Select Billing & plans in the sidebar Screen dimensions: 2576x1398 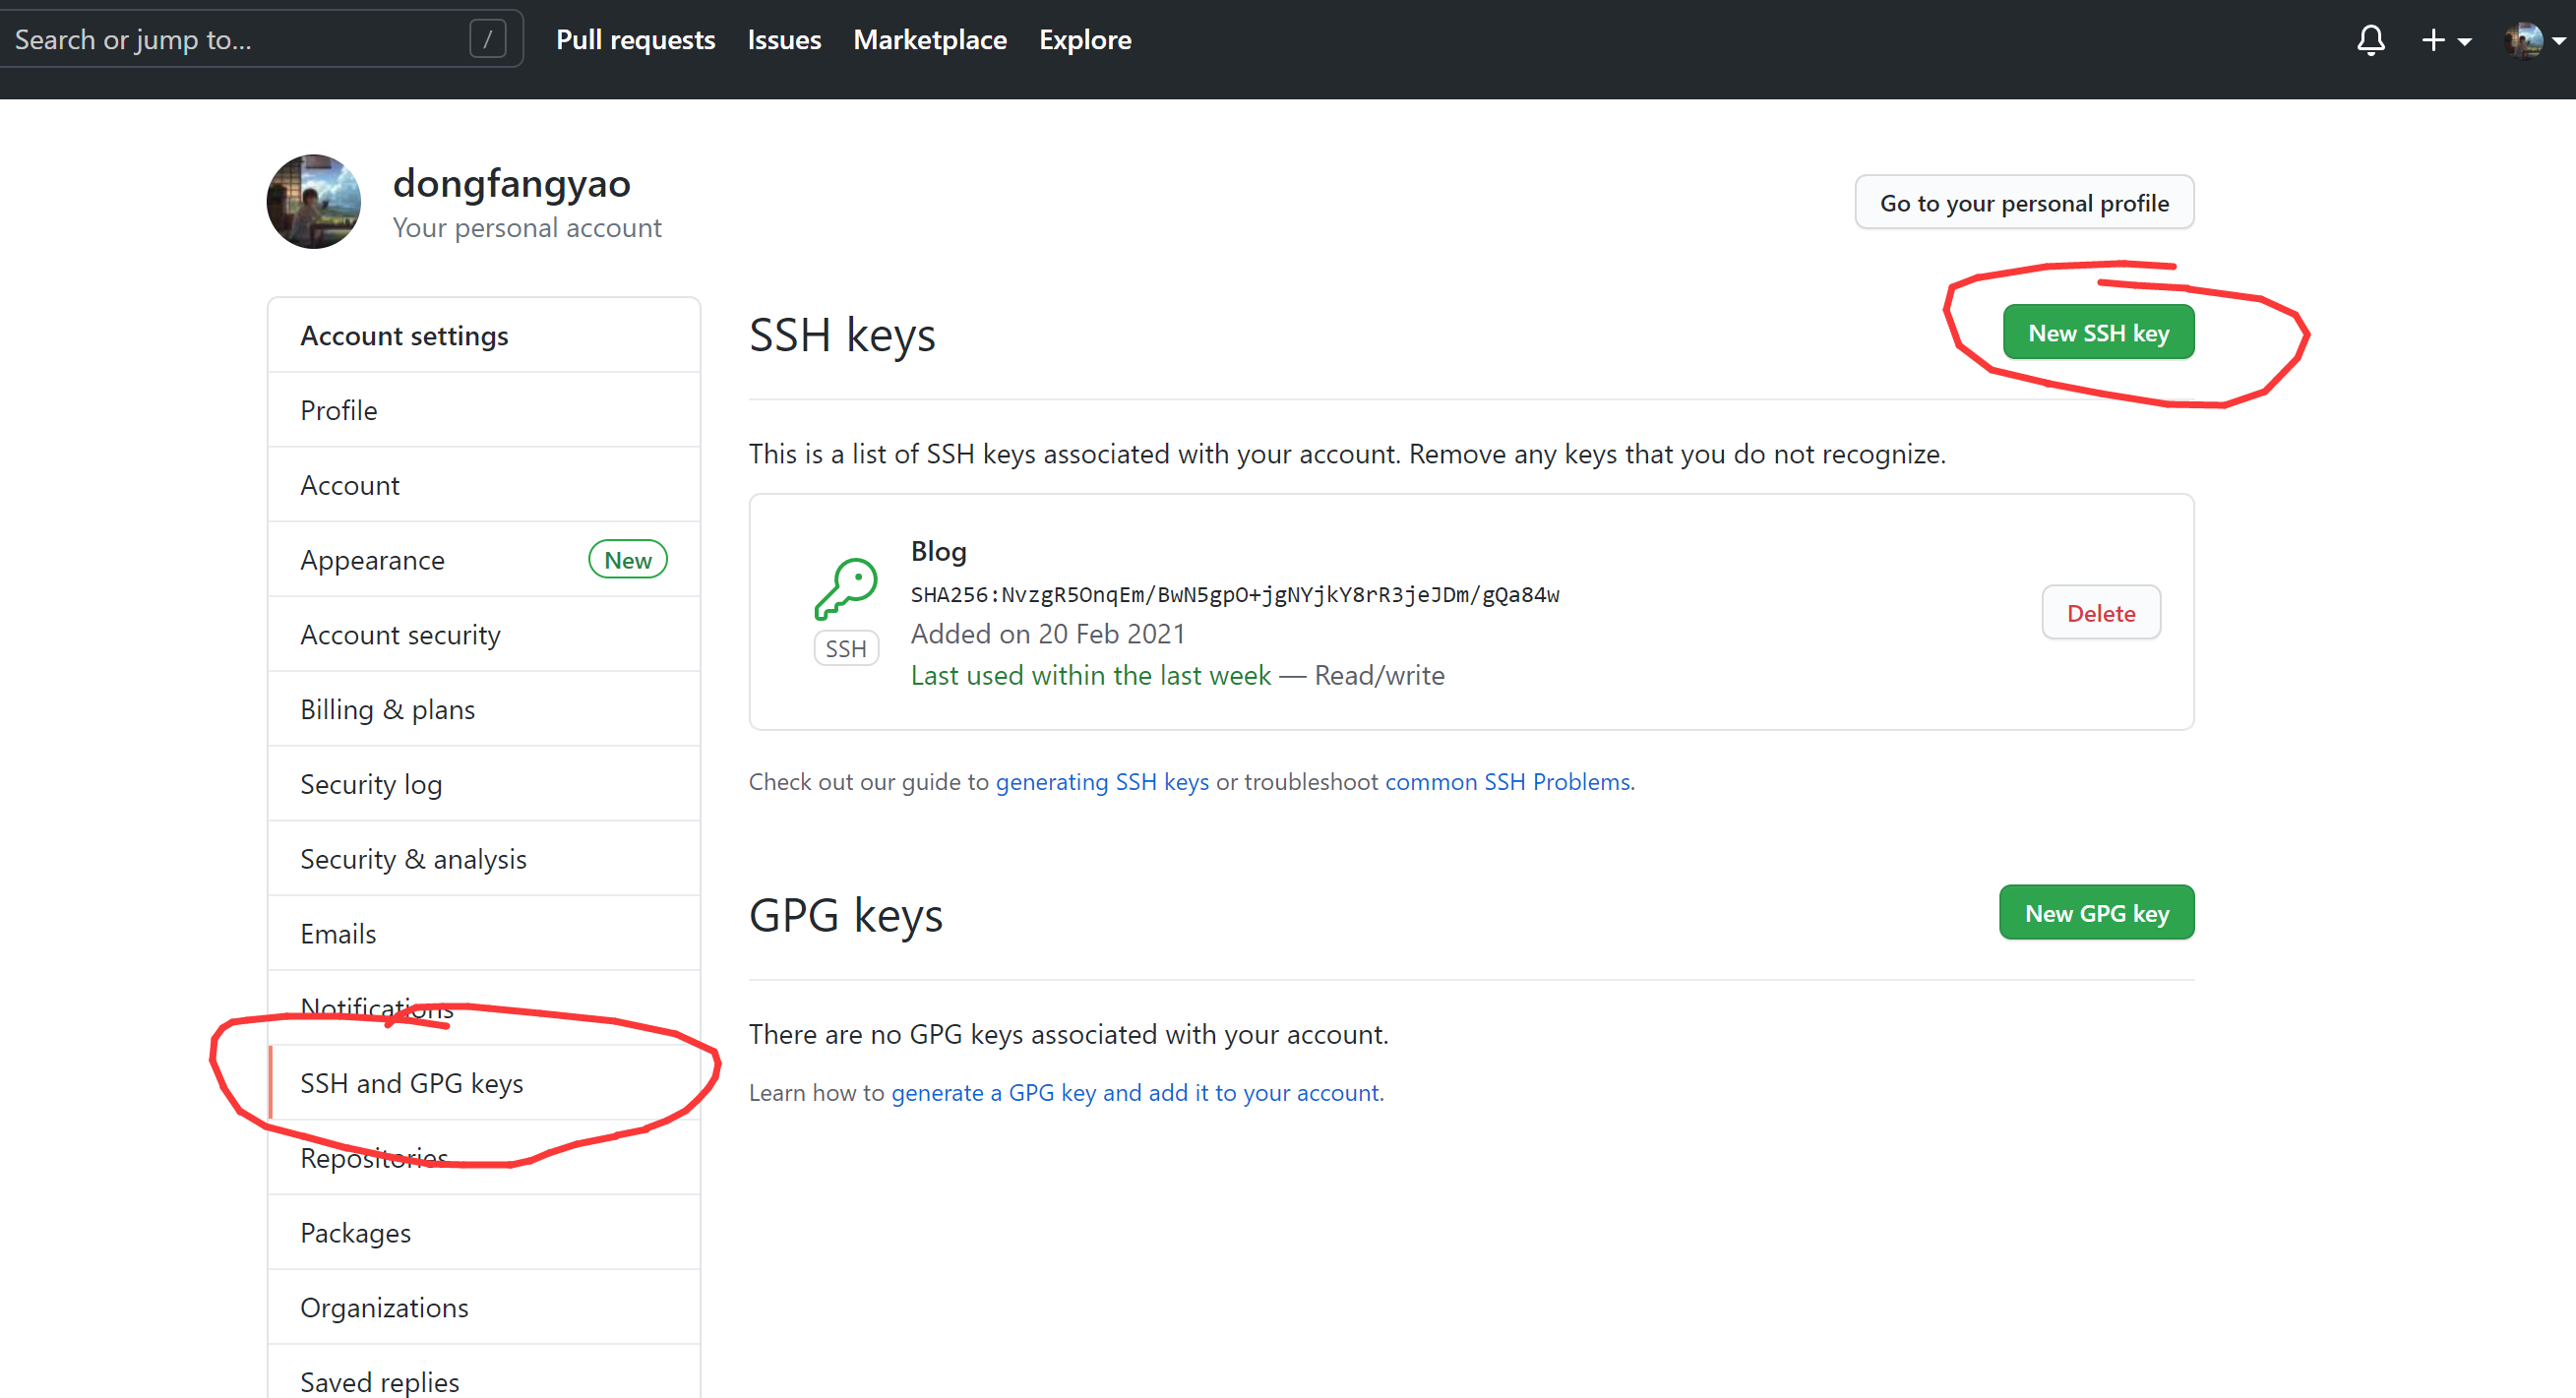click(x=484, y=710)
